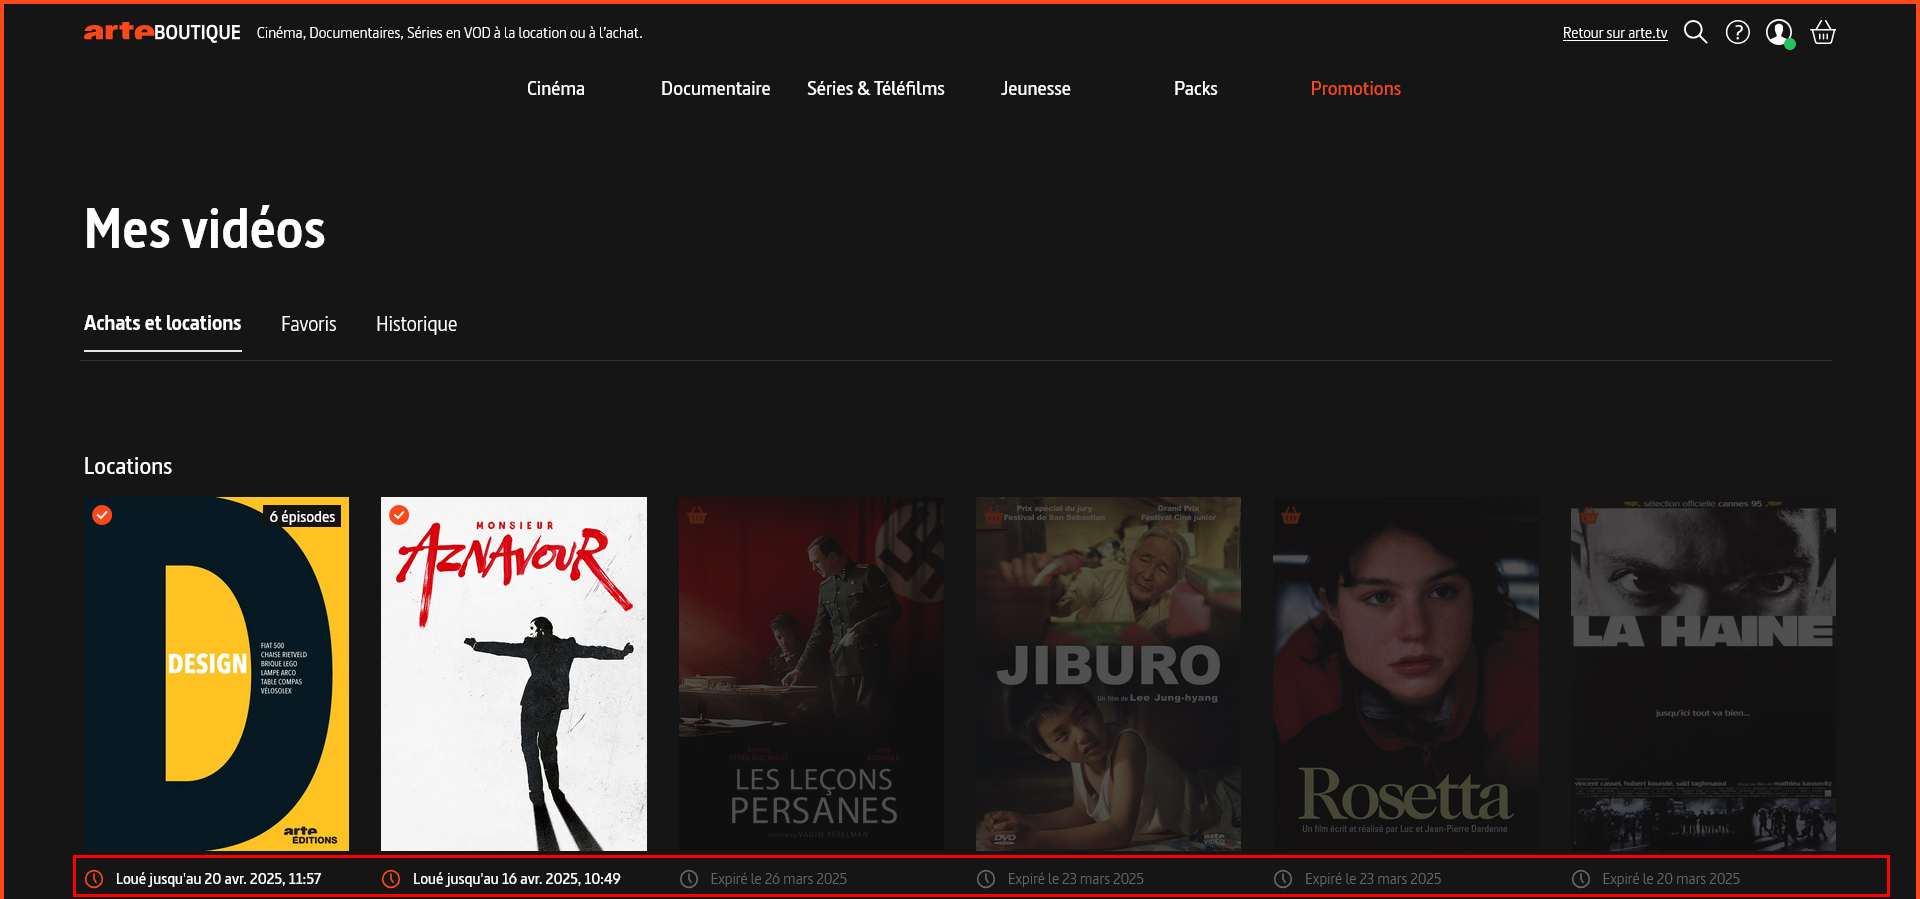
Task: Click clock icon beside 'Expiré le 20 mars 2025'
Action: (x=1581, y=879)
